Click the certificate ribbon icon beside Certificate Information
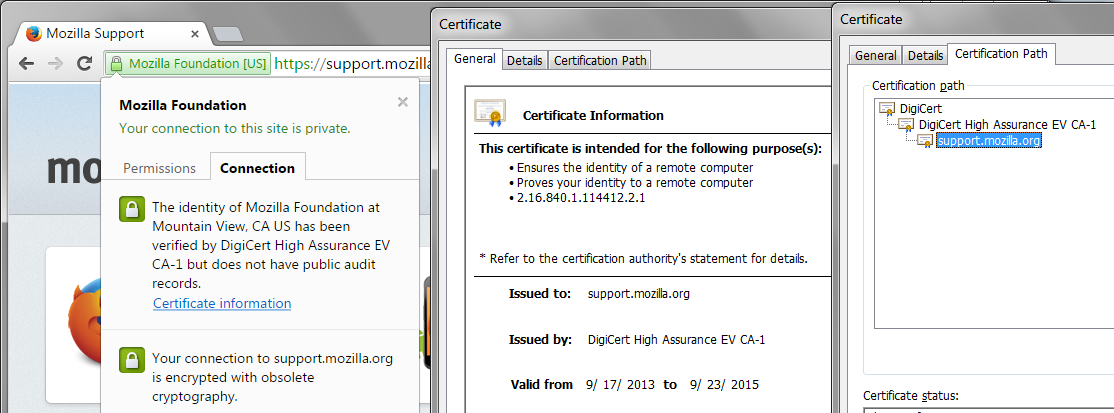The width and height of the screenshot is (1114, 413). tap(490, 113)
